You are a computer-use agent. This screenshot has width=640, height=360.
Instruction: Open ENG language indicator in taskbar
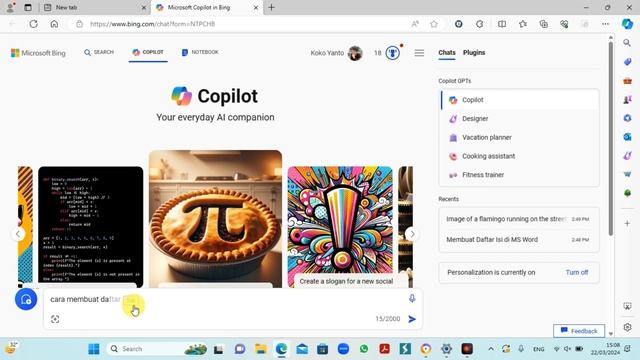[538, 349]
